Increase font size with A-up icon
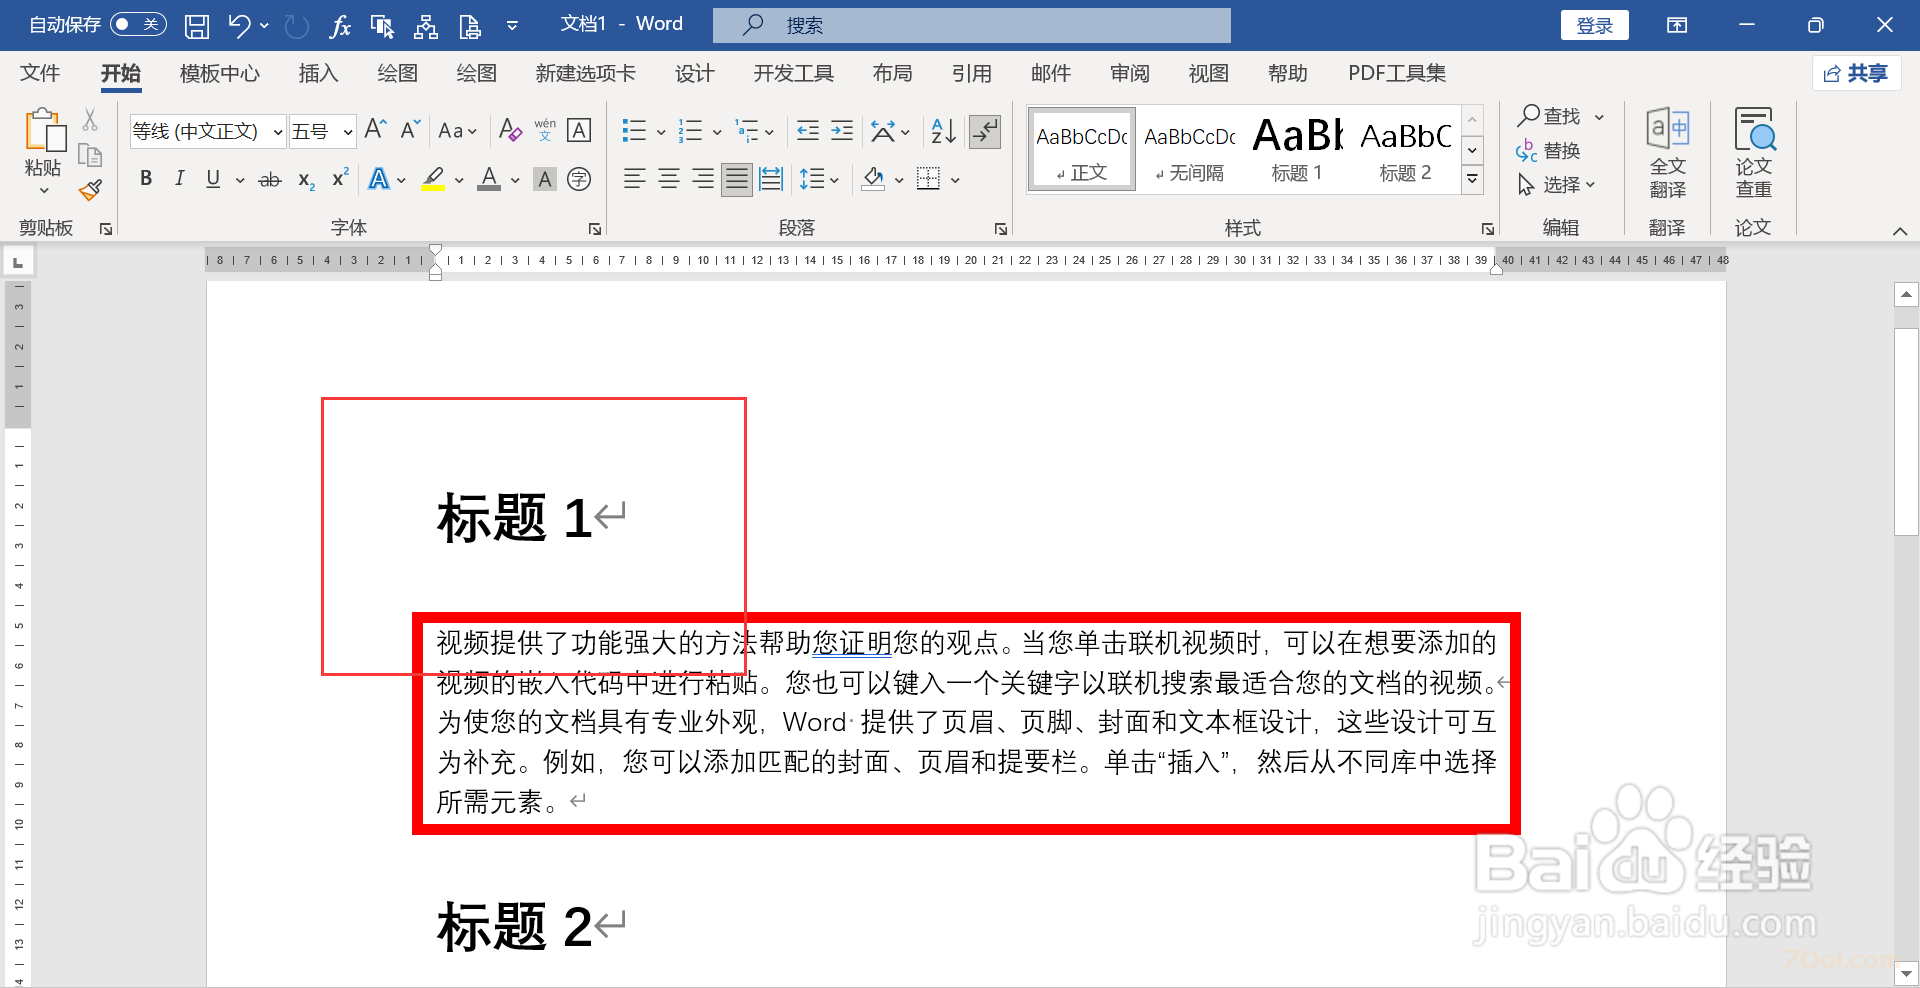 point(375,130)
